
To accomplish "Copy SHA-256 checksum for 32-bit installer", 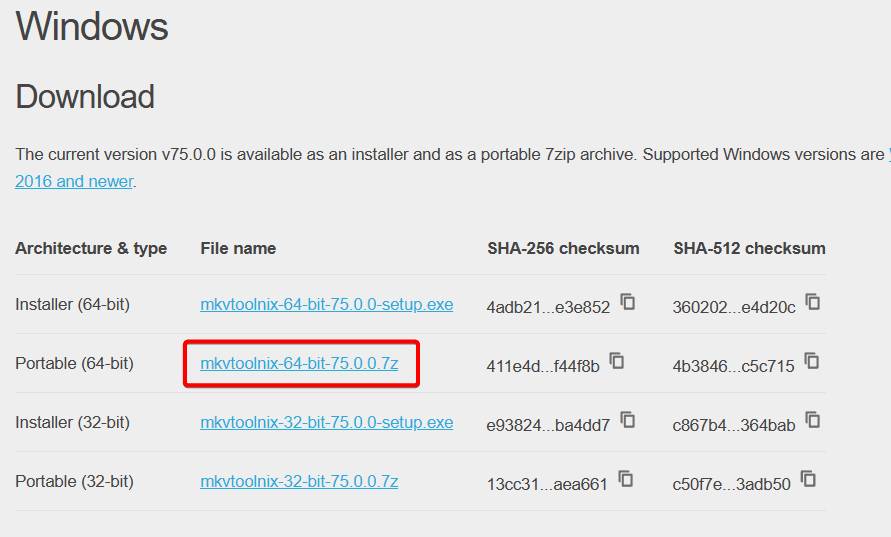I will pyautogui.click(x=628, y=420).
